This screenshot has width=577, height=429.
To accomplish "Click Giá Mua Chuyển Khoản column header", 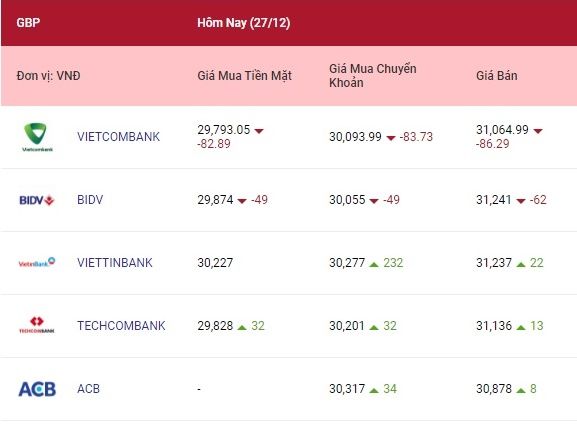I will (373, 76).
